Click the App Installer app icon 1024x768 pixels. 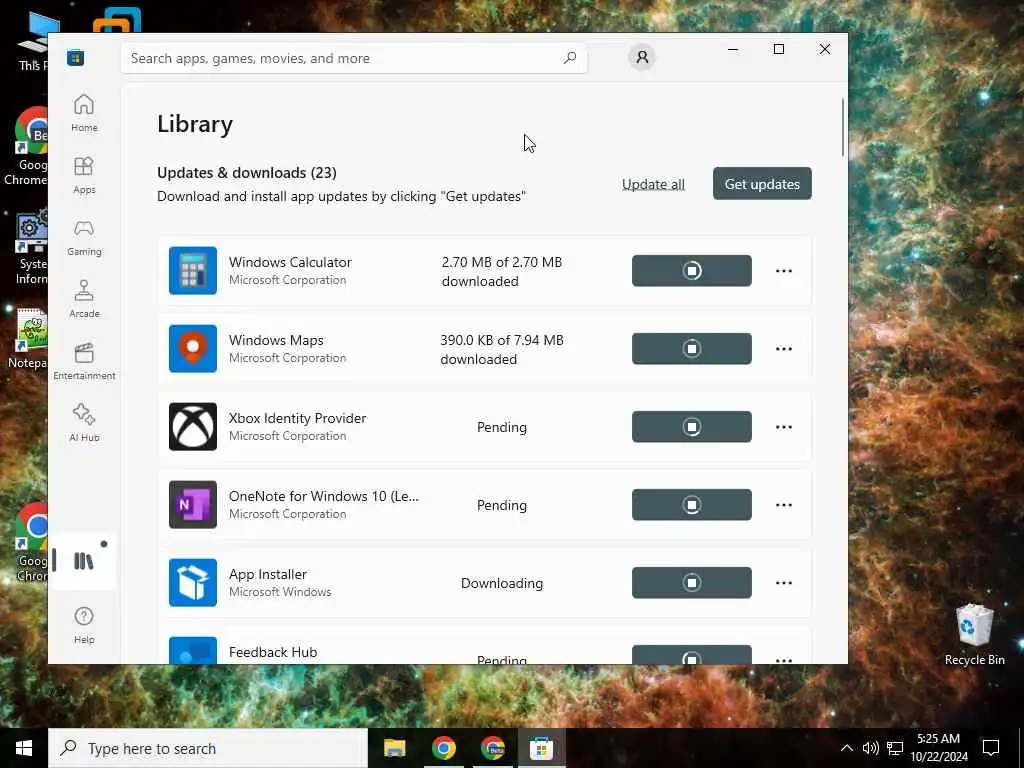193,583
